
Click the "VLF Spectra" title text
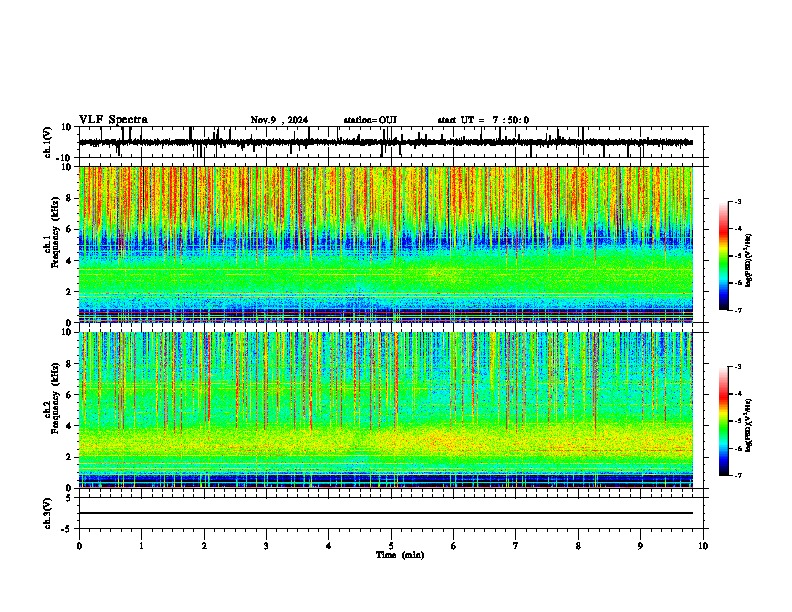[113, 119]
